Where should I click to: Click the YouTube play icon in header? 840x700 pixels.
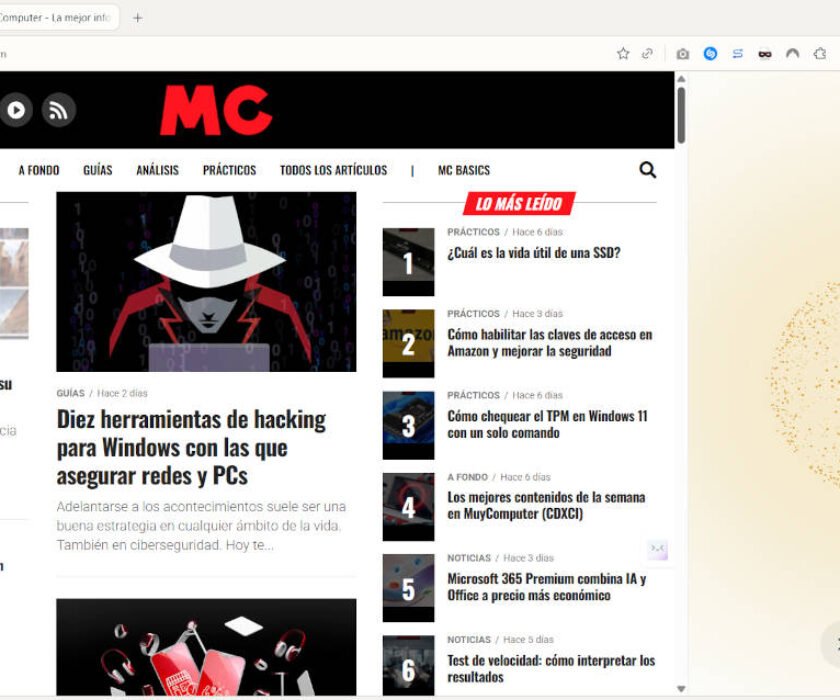coord(16,109)
